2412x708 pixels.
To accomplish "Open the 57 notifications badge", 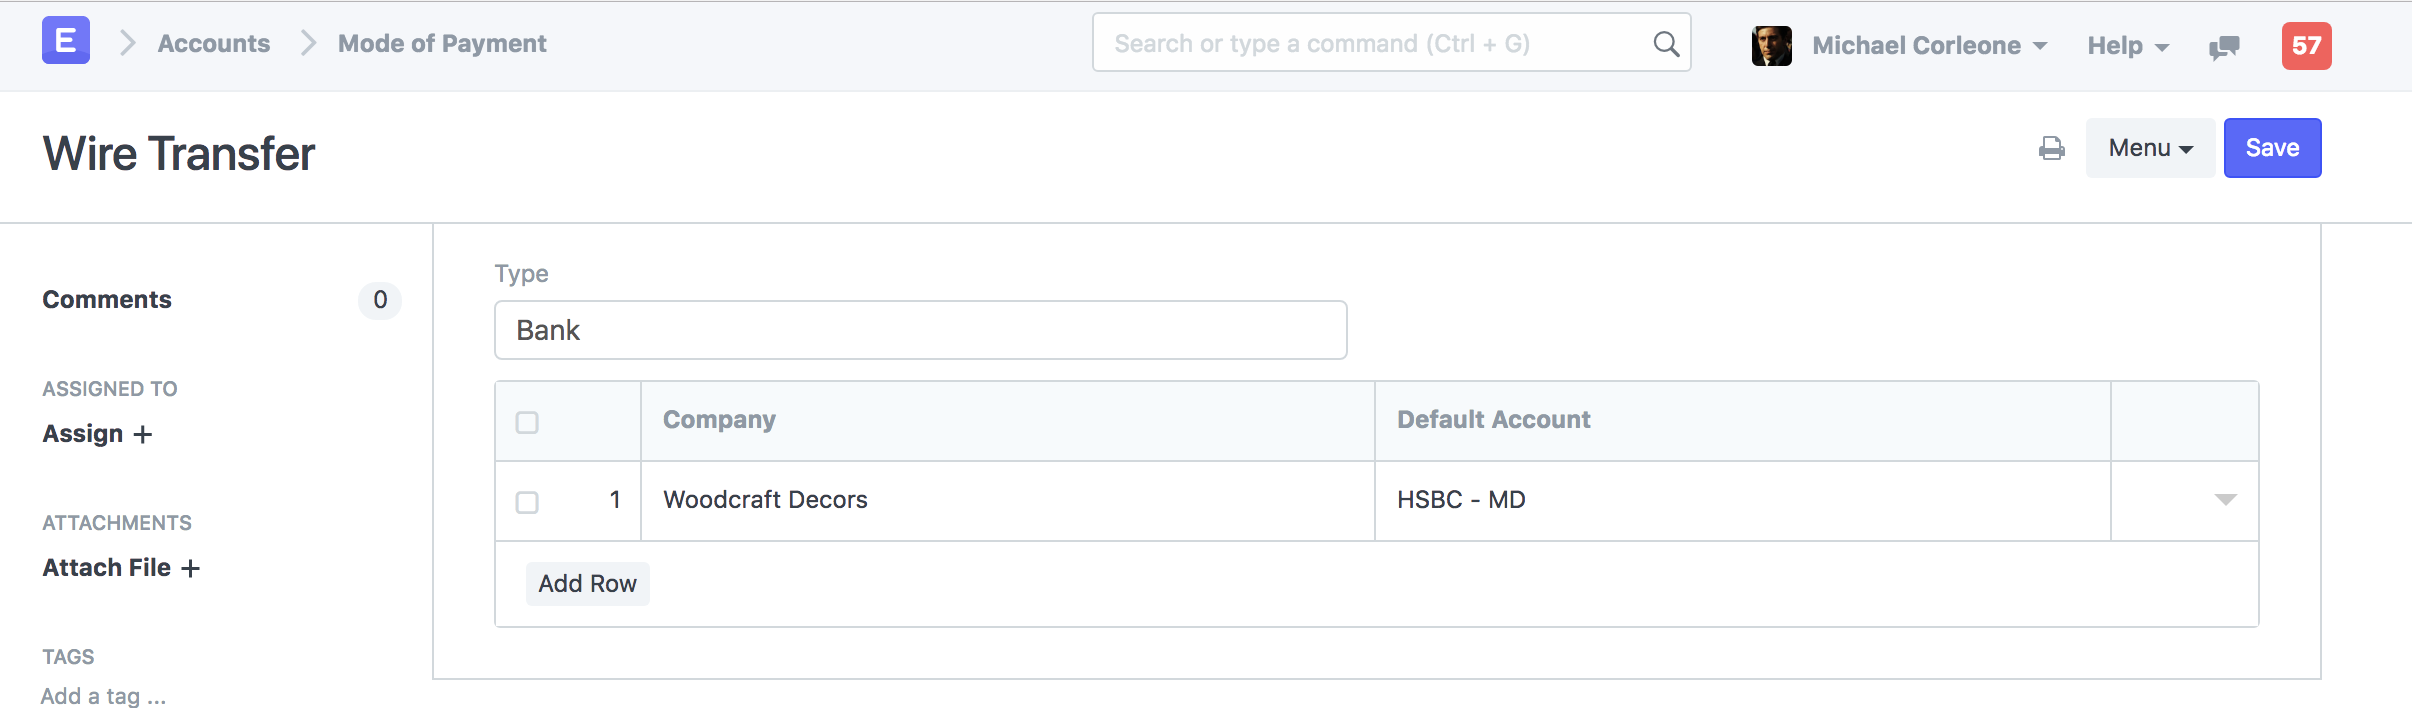I will point(2306,46).
